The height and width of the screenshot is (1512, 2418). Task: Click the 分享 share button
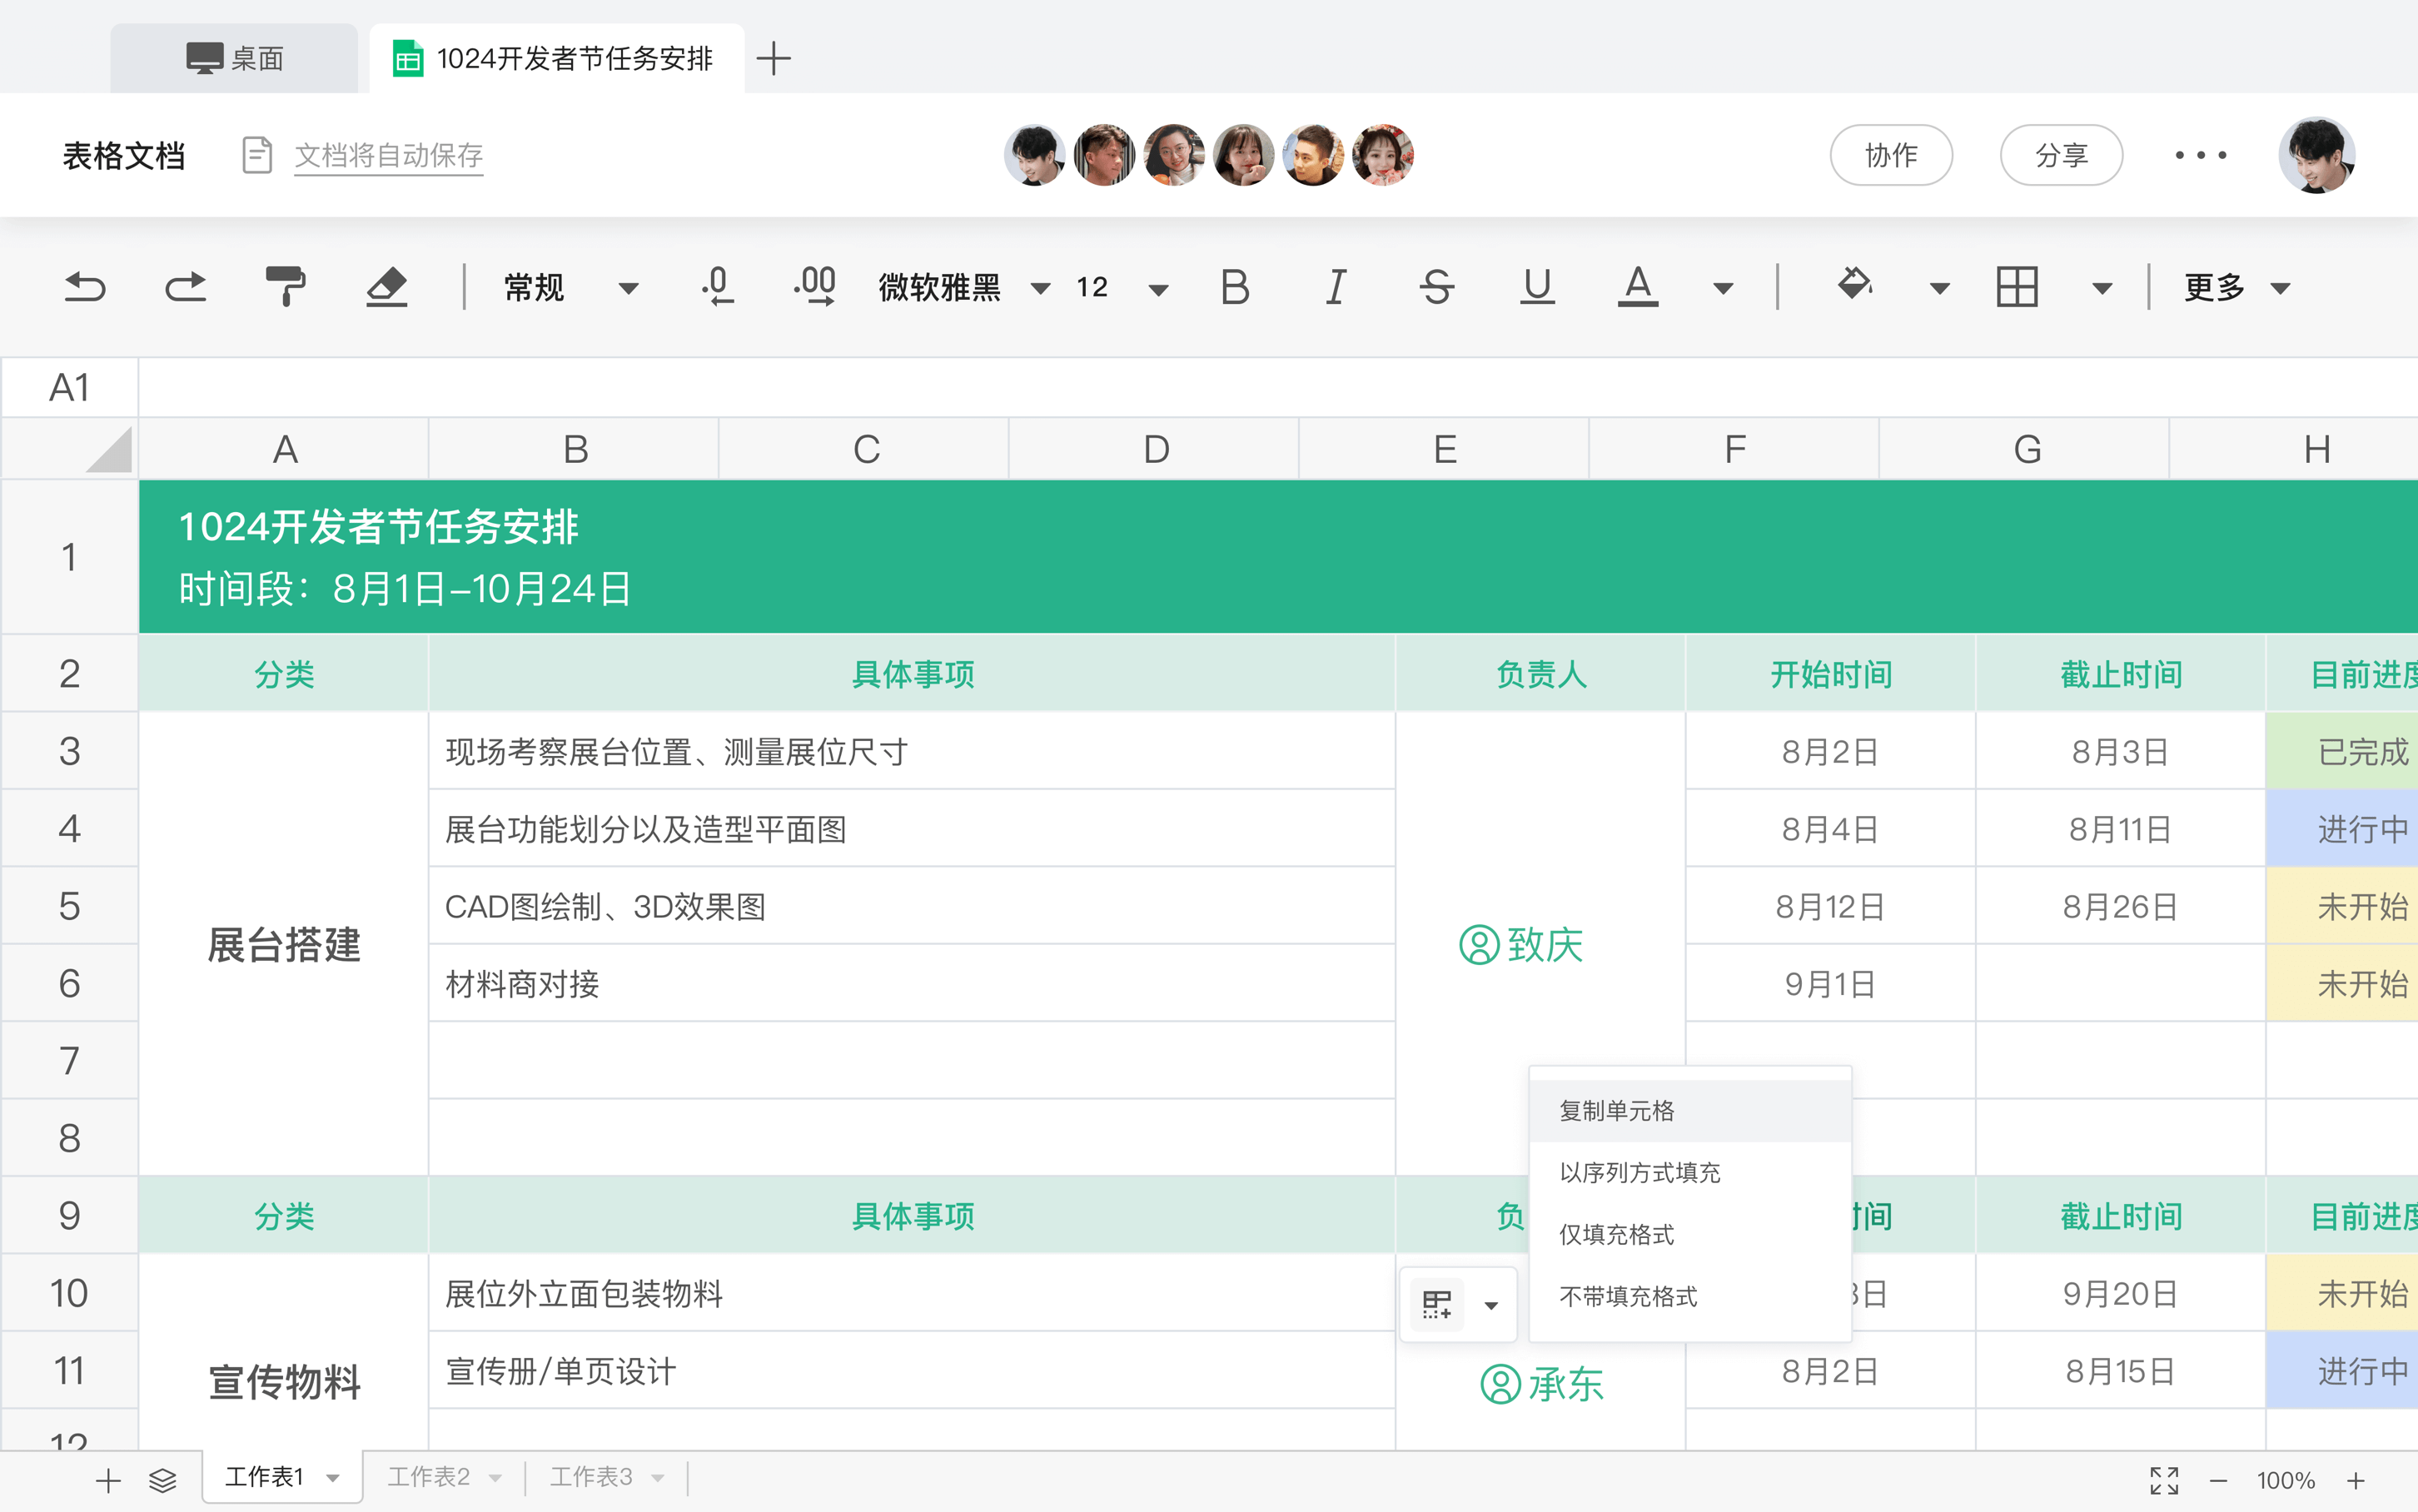2061,155
